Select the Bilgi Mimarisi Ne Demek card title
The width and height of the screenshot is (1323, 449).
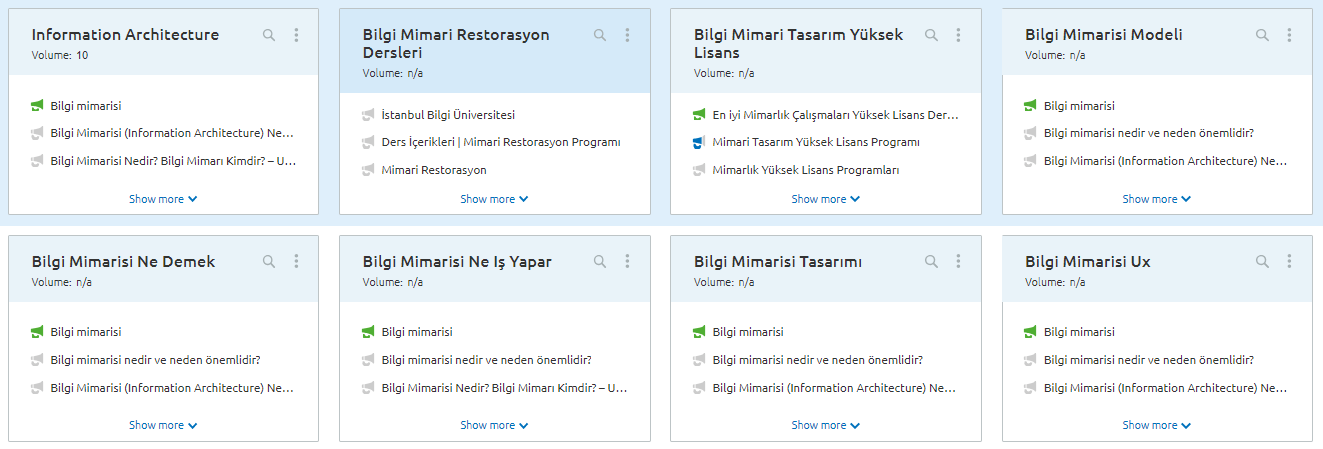click(x=123, y=262)
